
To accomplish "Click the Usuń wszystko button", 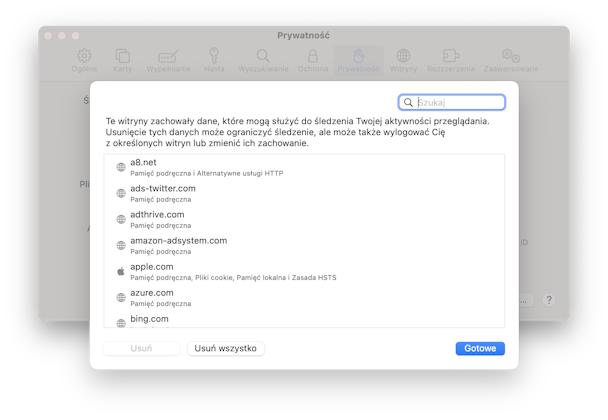I will point(226,348).
